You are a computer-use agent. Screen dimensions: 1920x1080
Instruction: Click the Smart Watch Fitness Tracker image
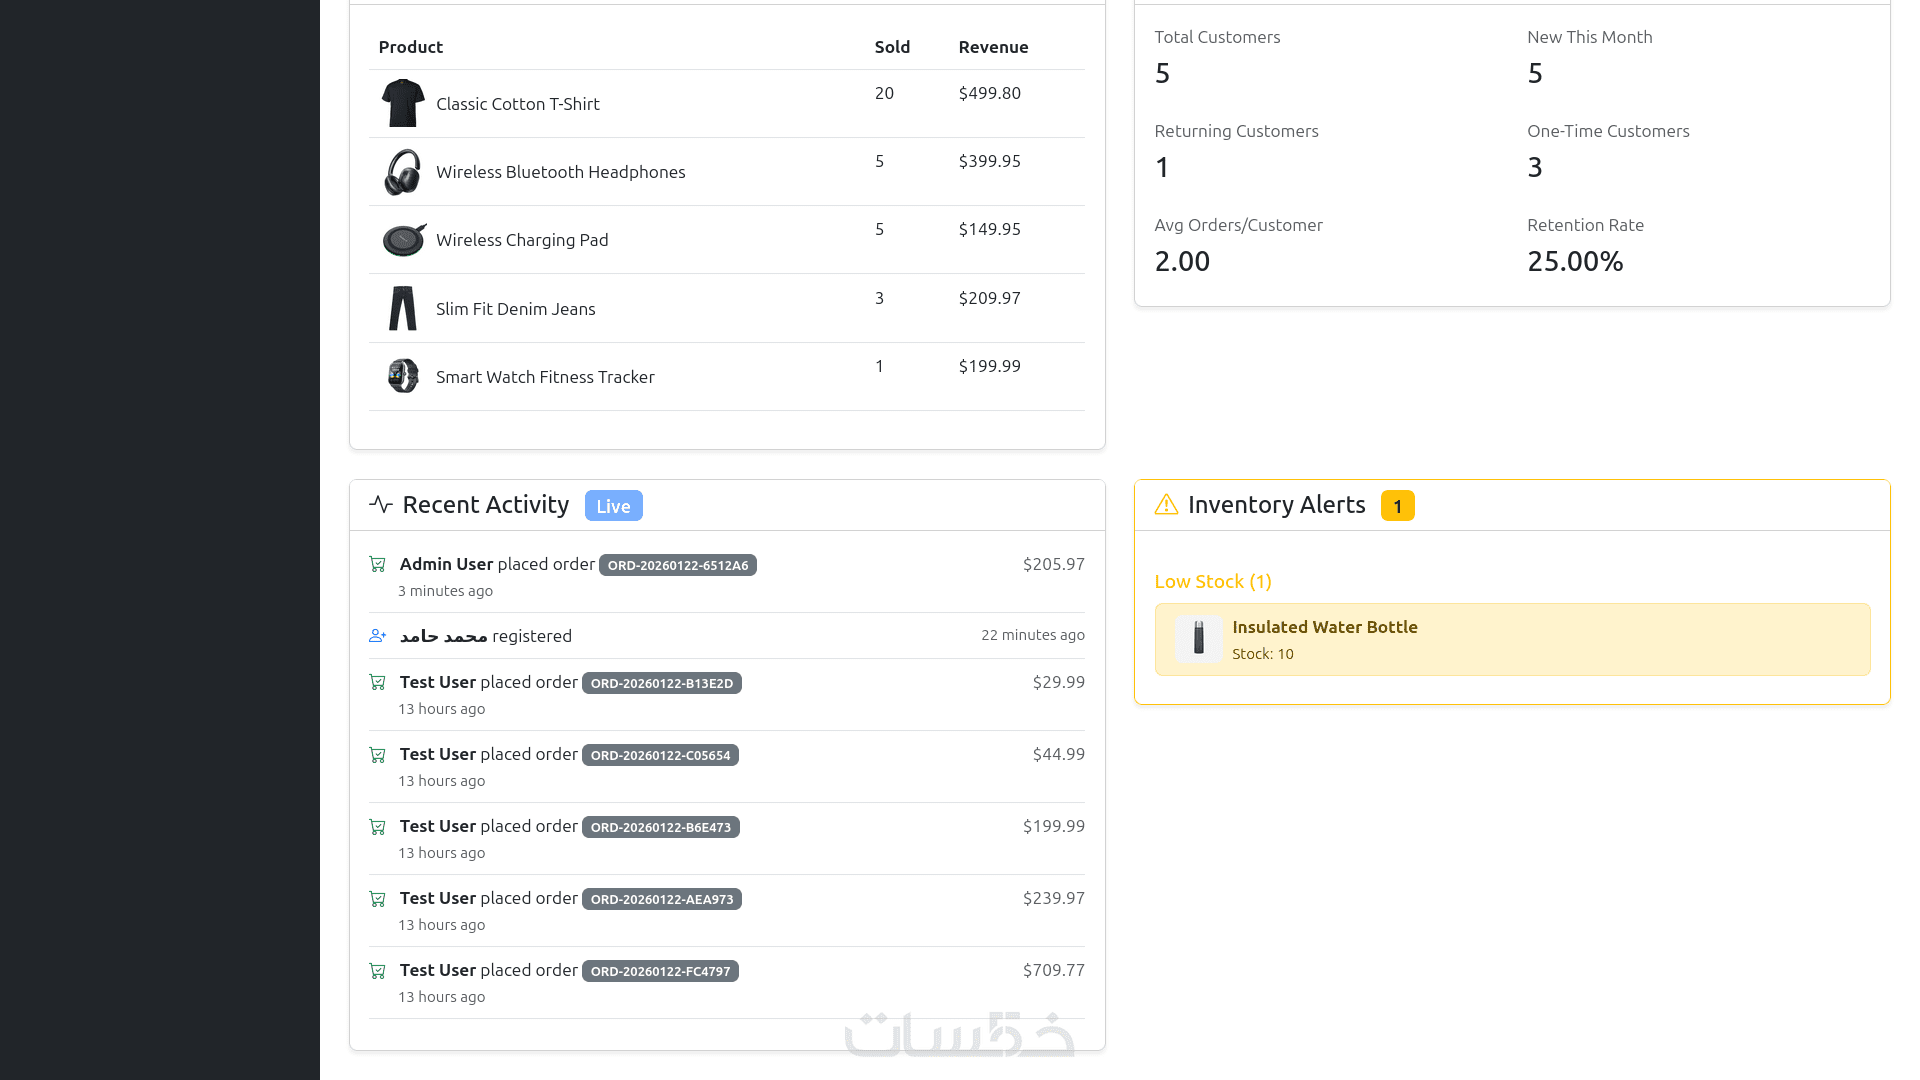point(403,376)
